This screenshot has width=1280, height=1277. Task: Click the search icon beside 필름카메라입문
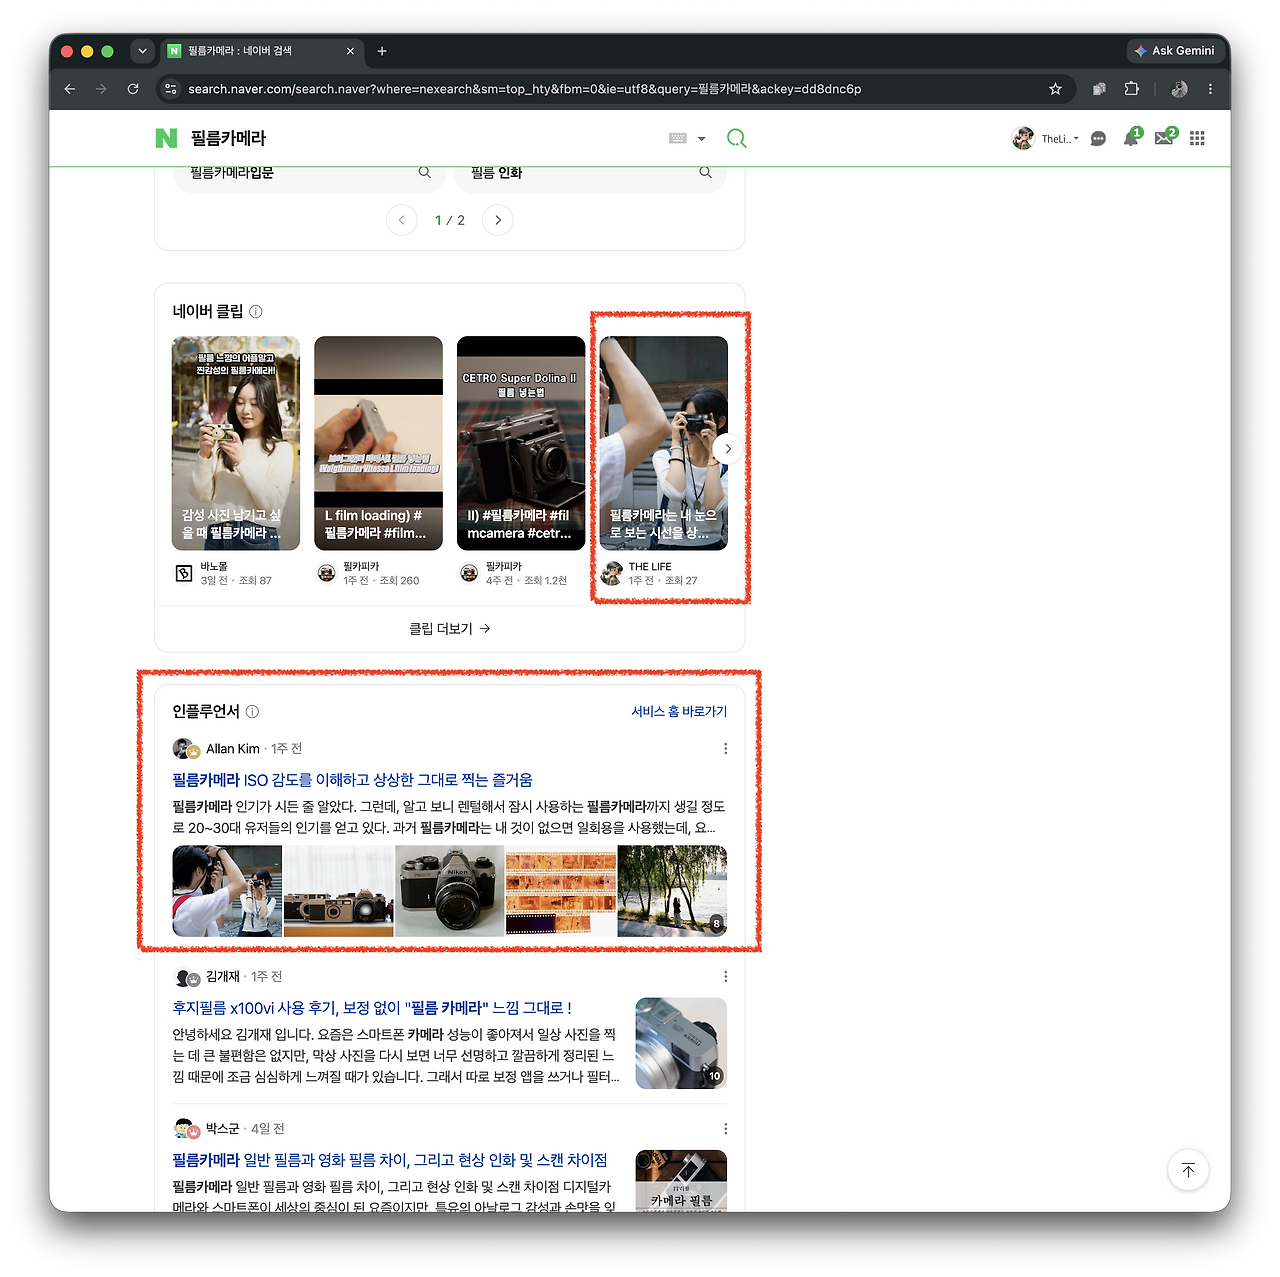point(425,172)
